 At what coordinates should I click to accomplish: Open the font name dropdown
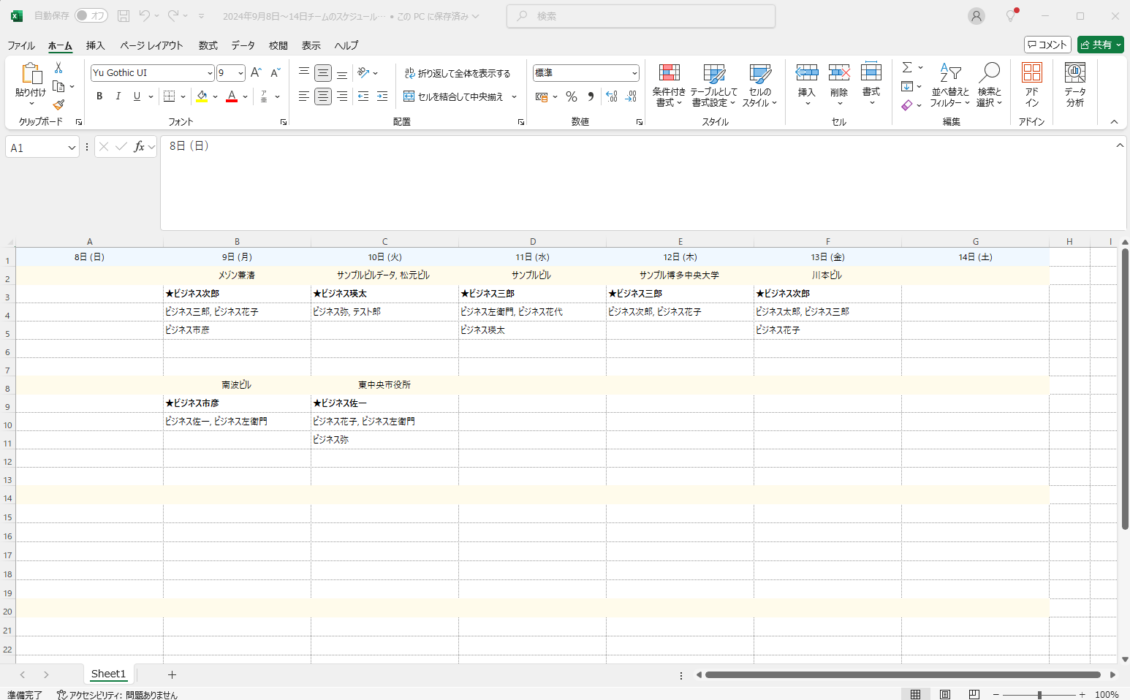coord(210,73)
